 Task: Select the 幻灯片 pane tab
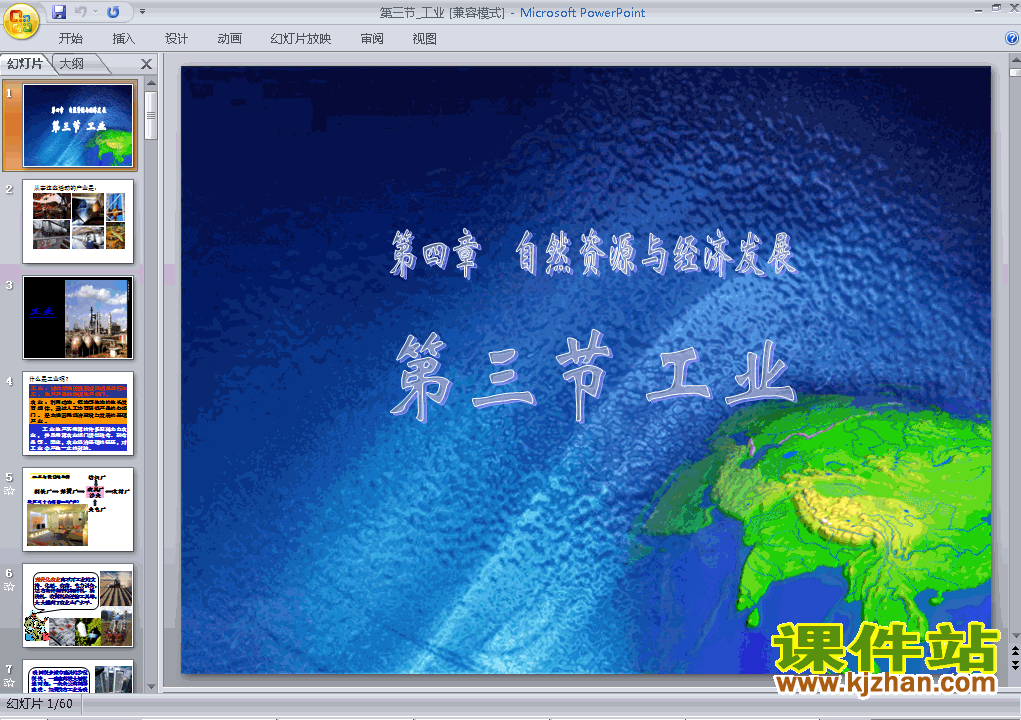[25, 63]
